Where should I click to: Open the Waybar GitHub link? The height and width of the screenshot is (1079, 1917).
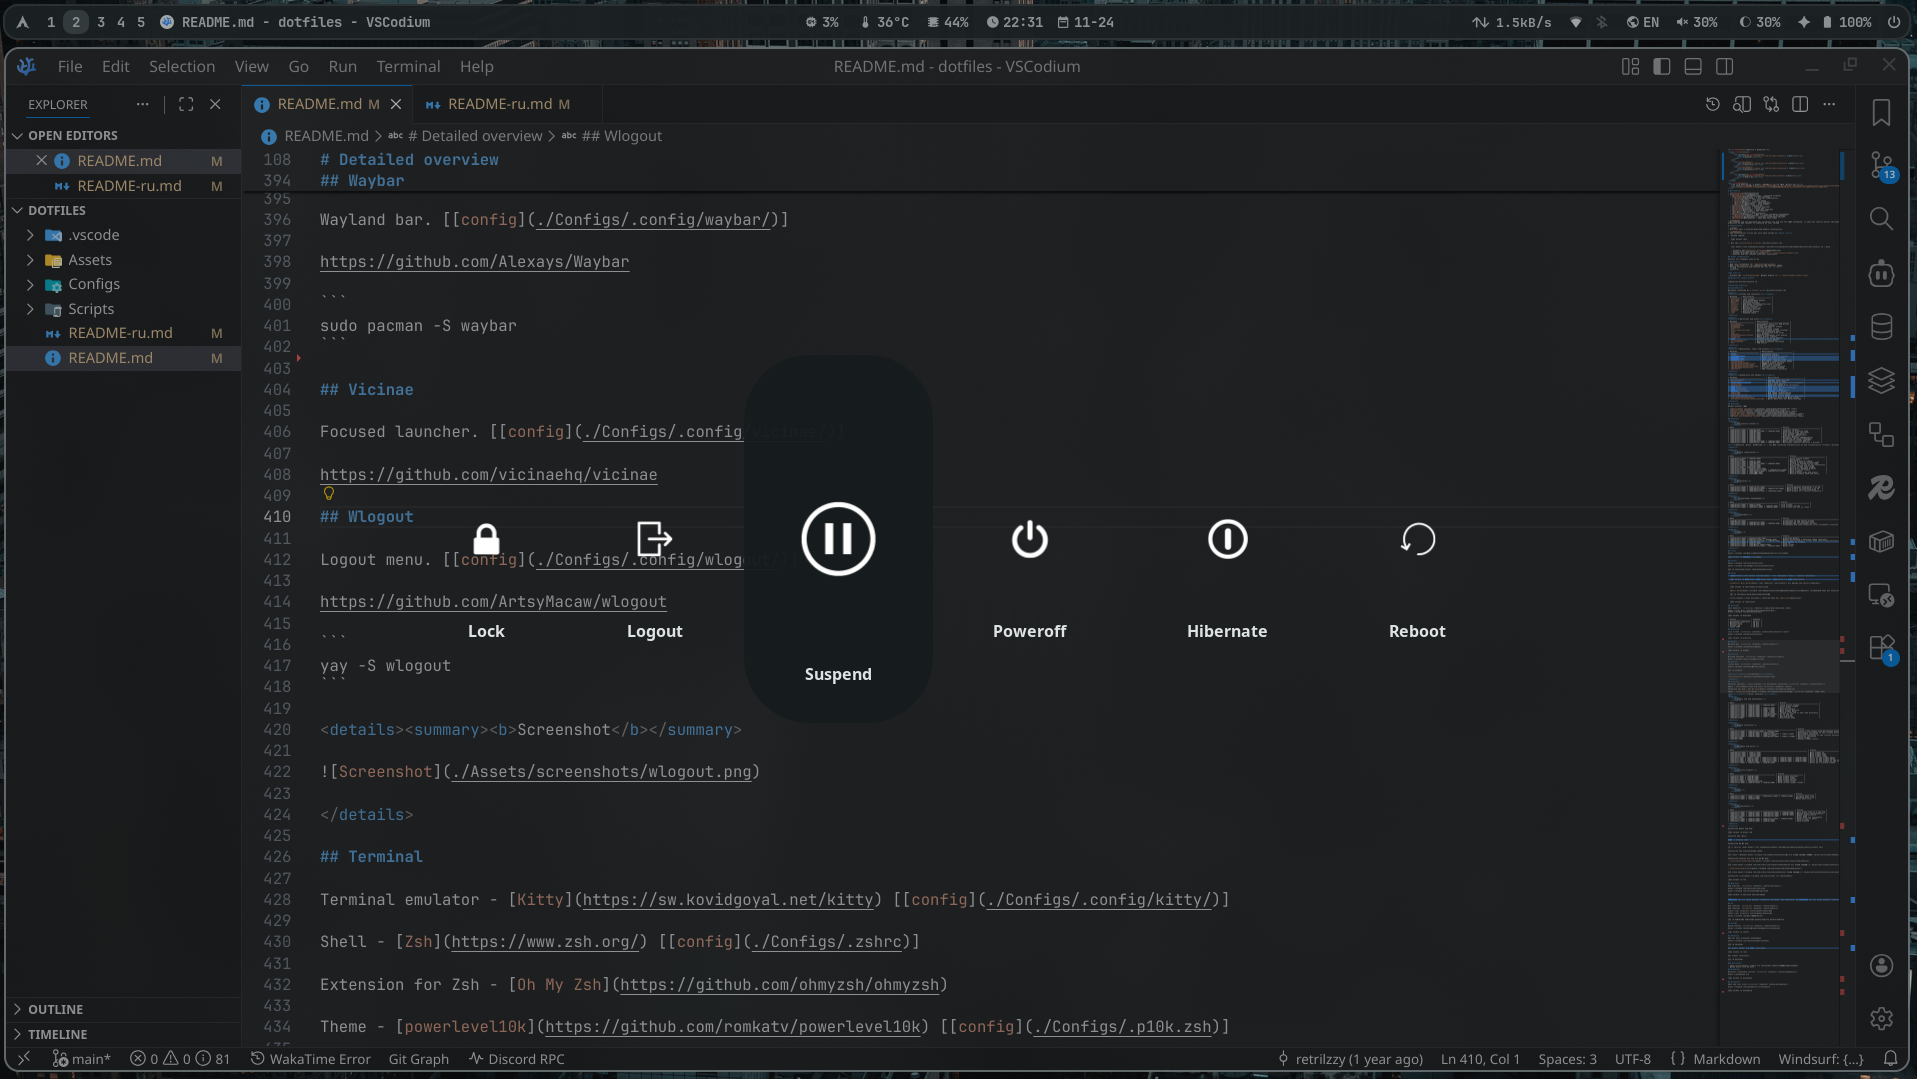pos(474,262)
